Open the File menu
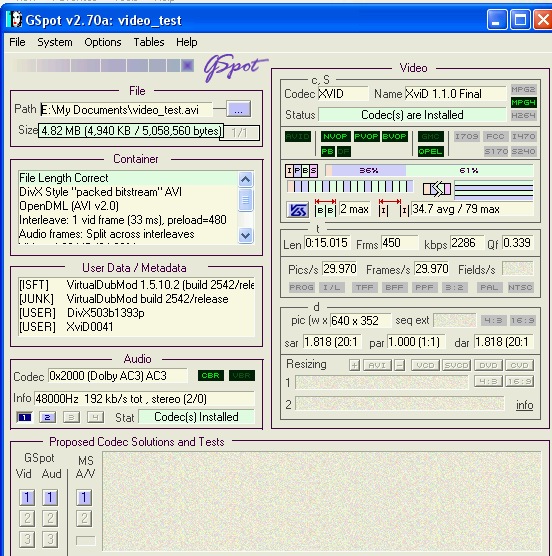Viewport: 552px width, 556px height. (17, 42)
